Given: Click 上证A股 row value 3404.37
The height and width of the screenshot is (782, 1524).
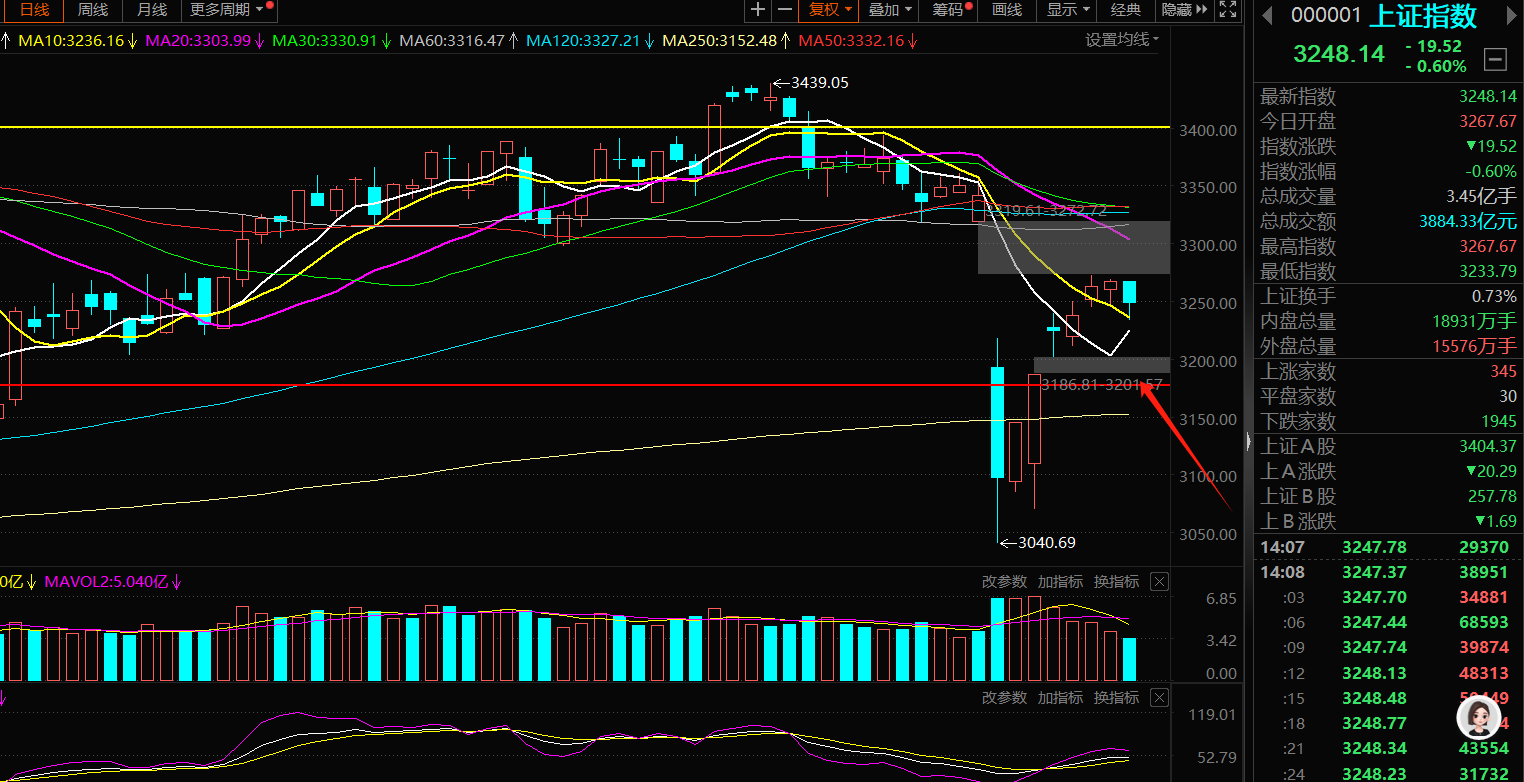Looking at the screenshot, I should [x=1488, y=447].
